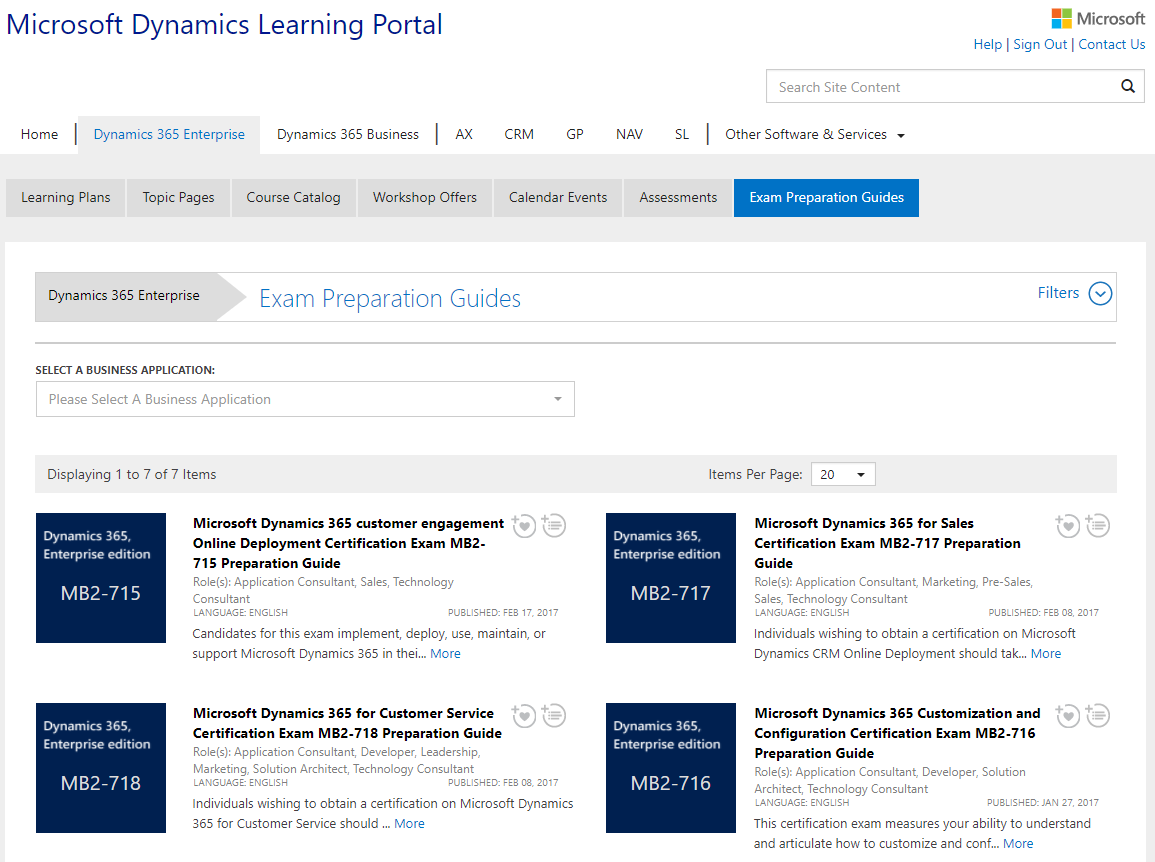The width and height of the screenshot is (1155, 862).
Task: Open the Select A Business Application dropdown
Action: (x=305, y=399)
